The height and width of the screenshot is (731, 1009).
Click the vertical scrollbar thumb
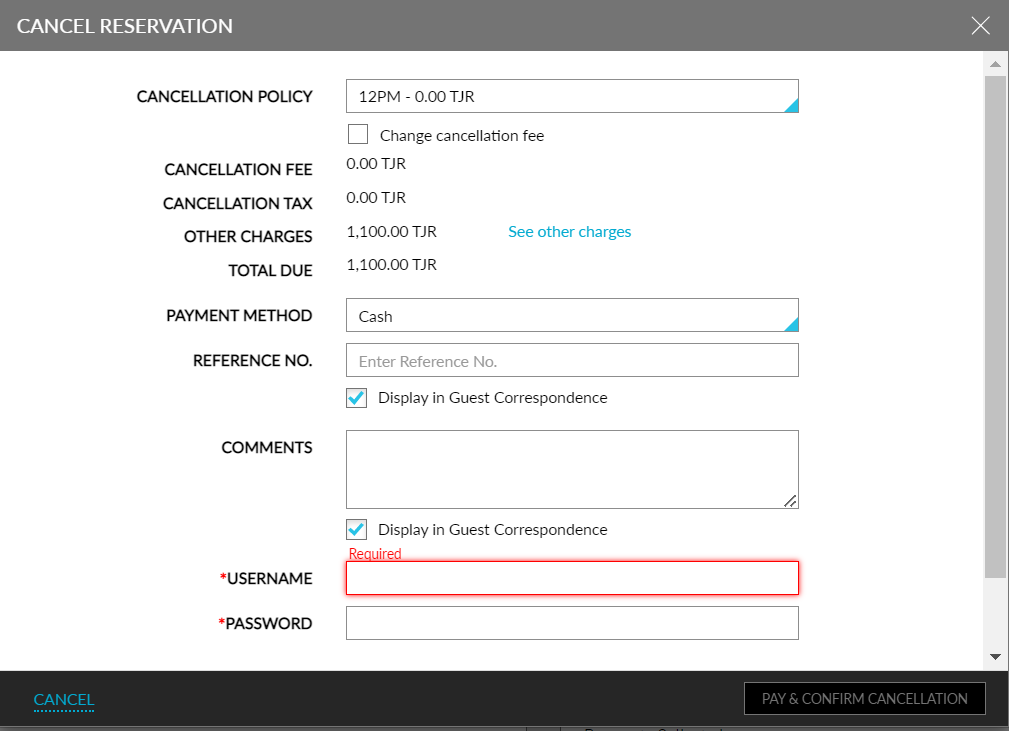[x=995, y=320]
